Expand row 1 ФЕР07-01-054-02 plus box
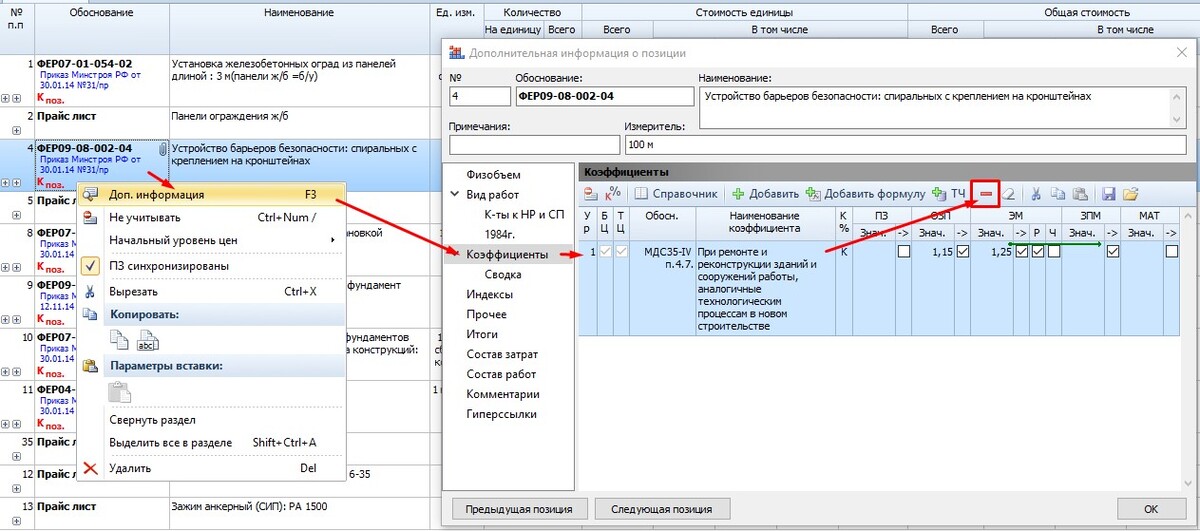Viewport: 1200px width, 531px height. click(x=6, y=98)
